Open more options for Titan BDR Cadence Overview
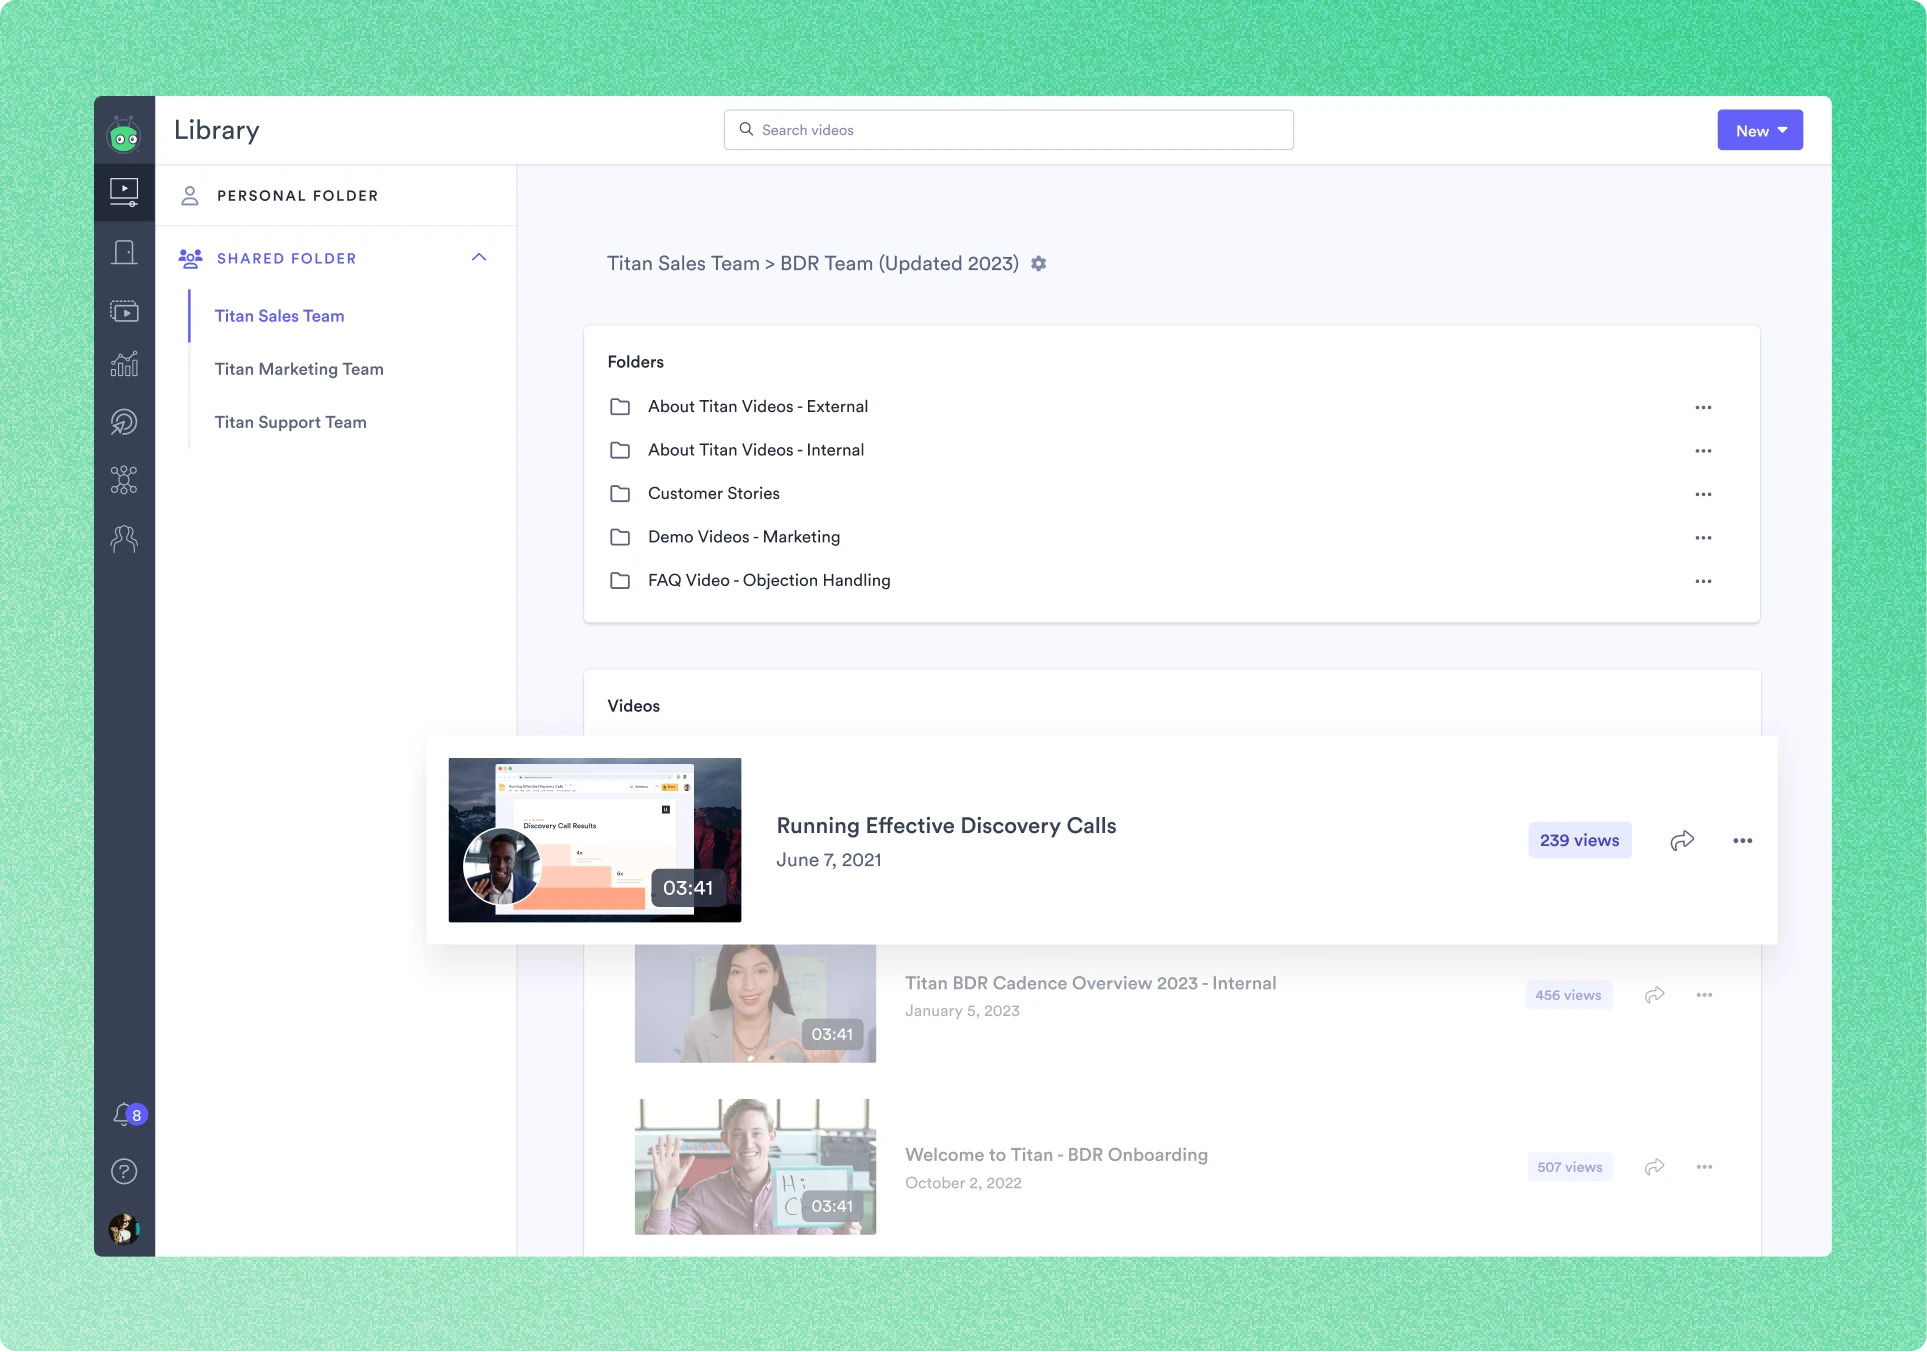 (x=1705, y=995)
